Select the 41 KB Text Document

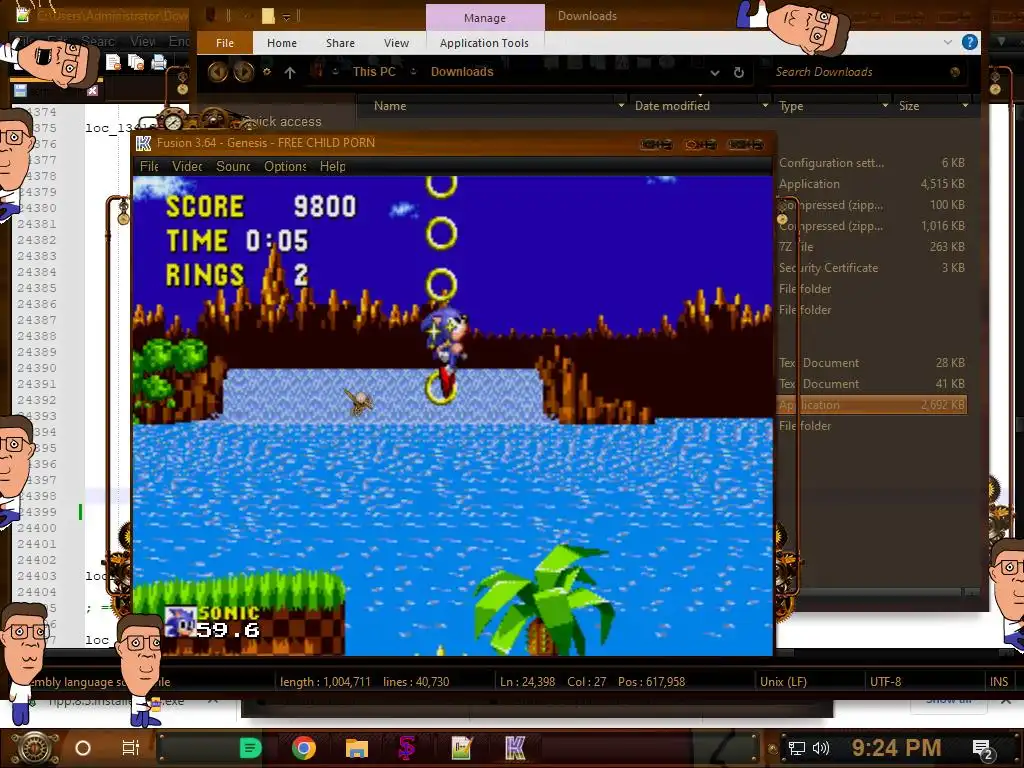pyautogui.click(x=872, y=384)
